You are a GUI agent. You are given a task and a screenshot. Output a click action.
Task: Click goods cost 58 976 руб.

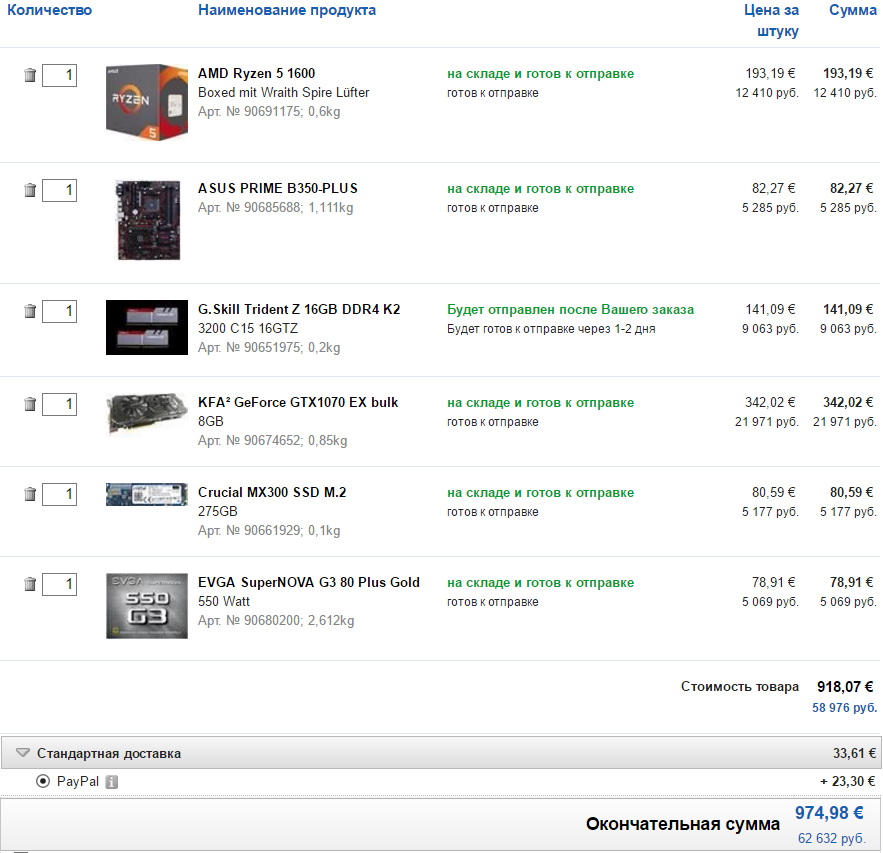point(844,708)
